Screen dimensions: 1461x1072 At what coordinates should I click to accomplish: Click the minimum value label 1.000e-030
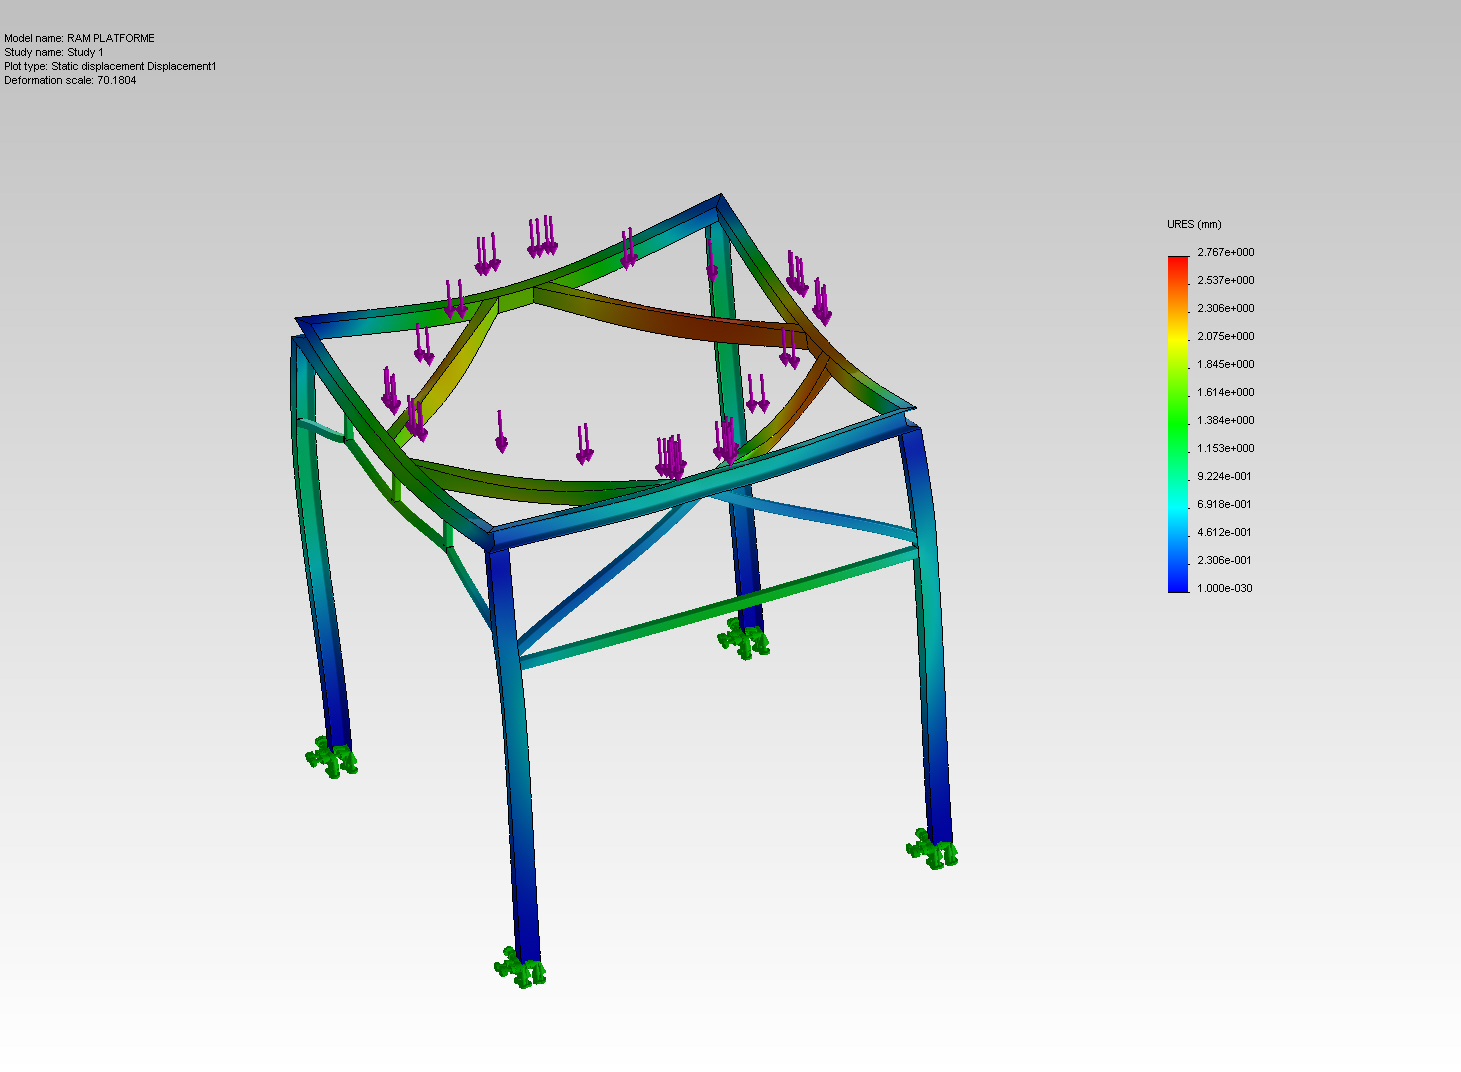[x=1225, y=588]
